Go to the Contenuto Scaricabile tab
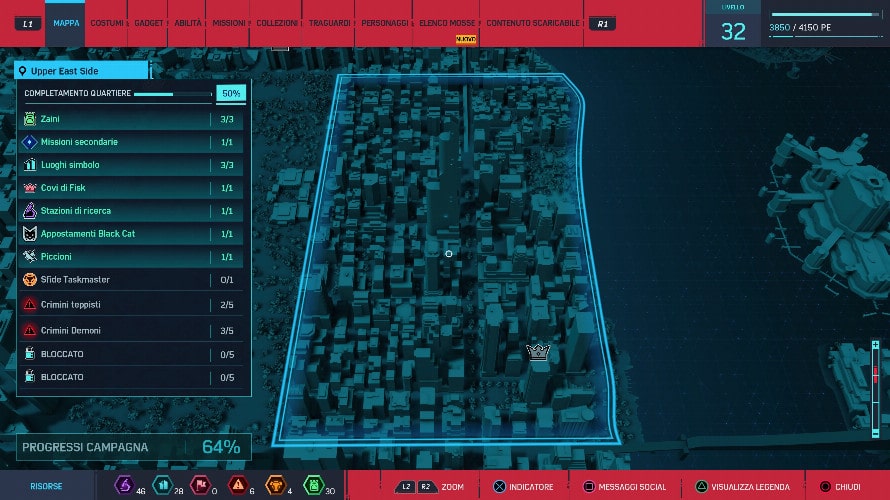The image size is (890, 500). (x=532, y=23)
